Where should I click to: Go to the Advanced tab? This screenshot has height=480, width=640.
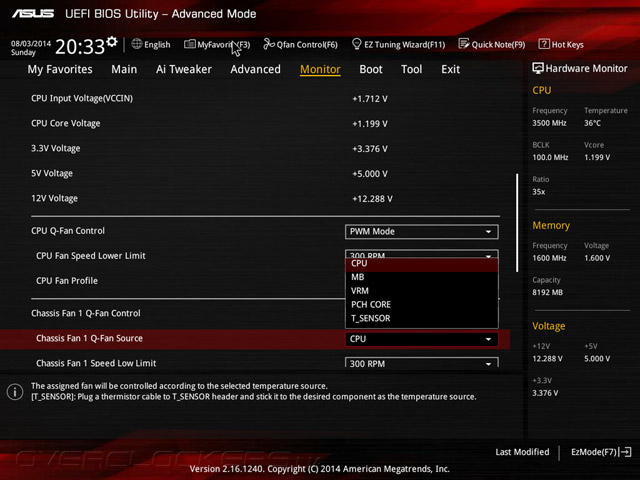pyautogui.click(x=256, y=69)
